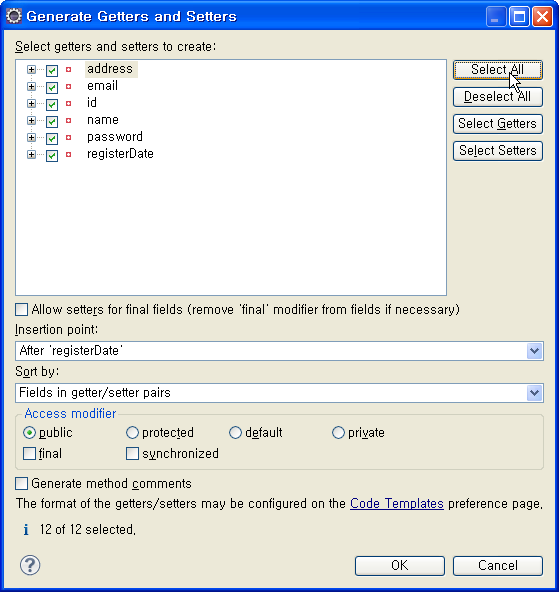Click the red field icon beside id
The image size is (559, 592).
point(68,103)
